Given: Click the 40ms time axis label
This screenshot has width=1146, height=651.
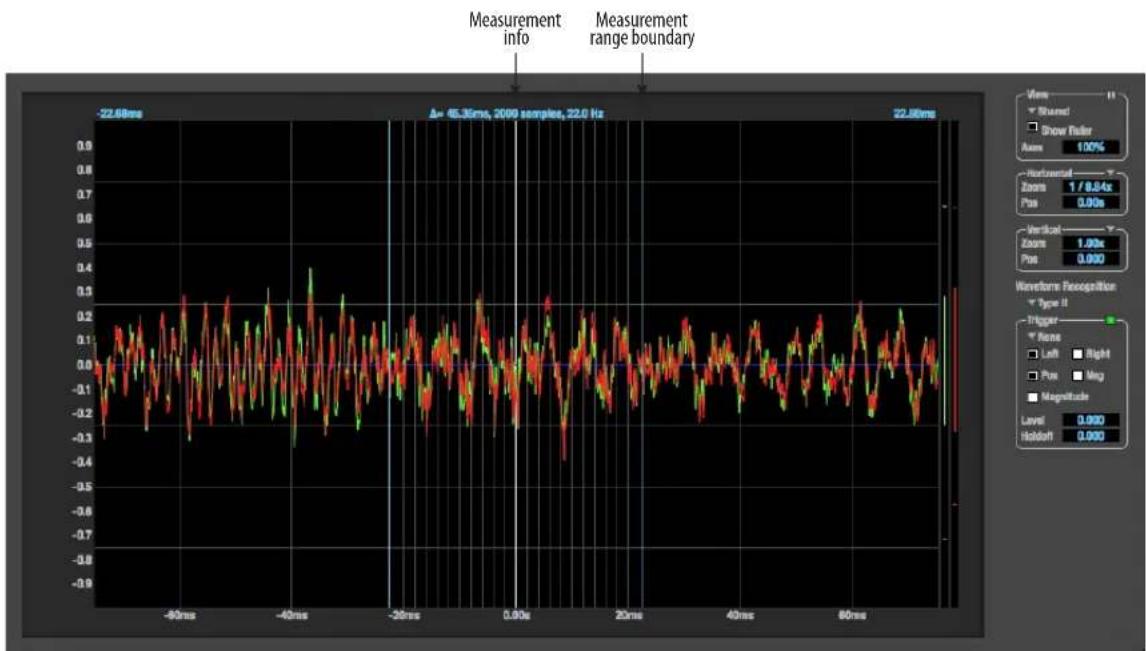Looking at the screenshot, I should (740, 615).
